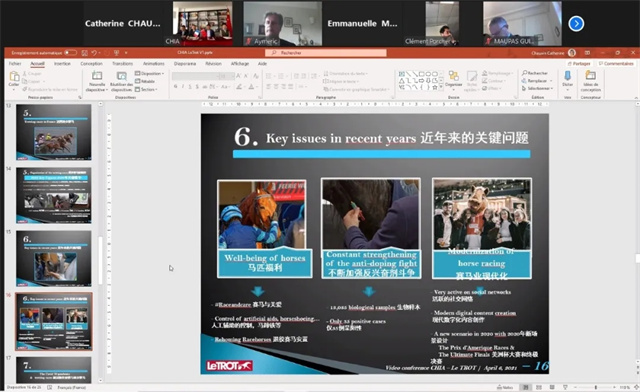Click blue next-participants arrow in video strip
This screenshot has height=392, width=640.
coord(576,24)
